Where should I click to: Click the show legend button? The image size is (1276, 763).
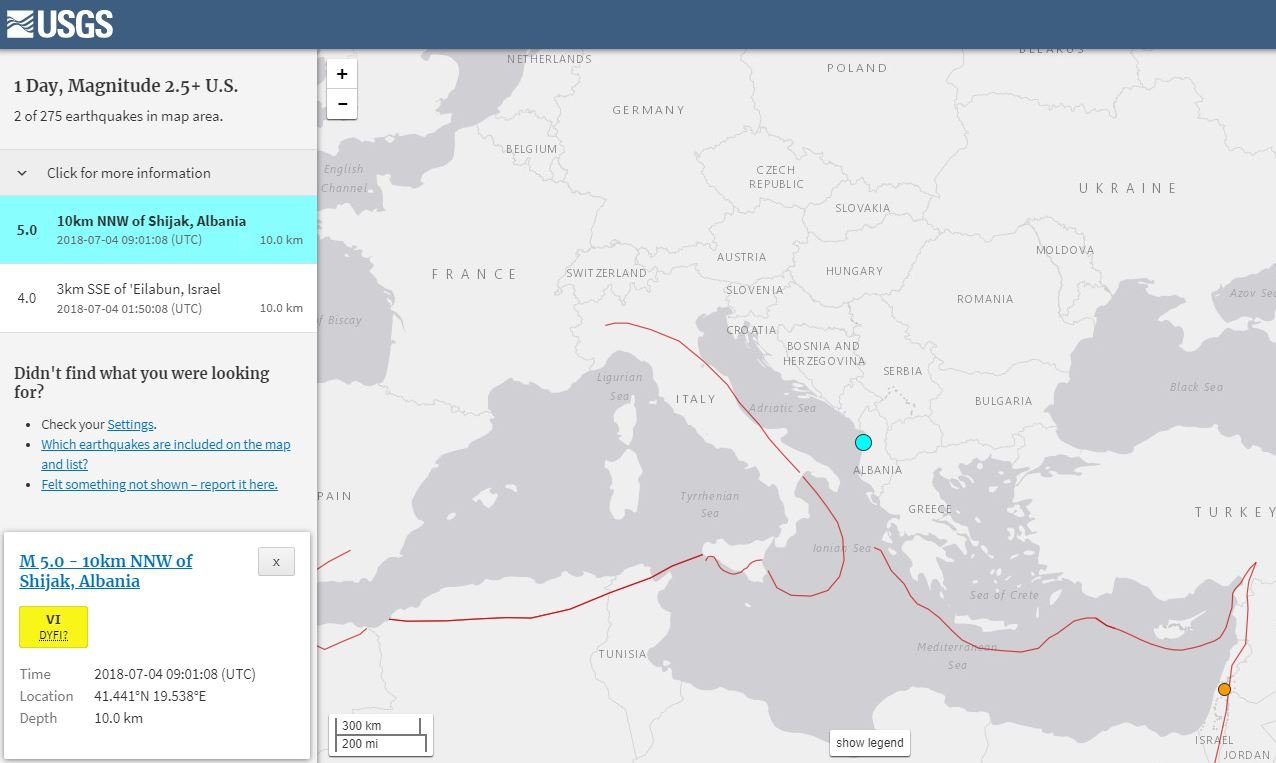tap(870, 743)
